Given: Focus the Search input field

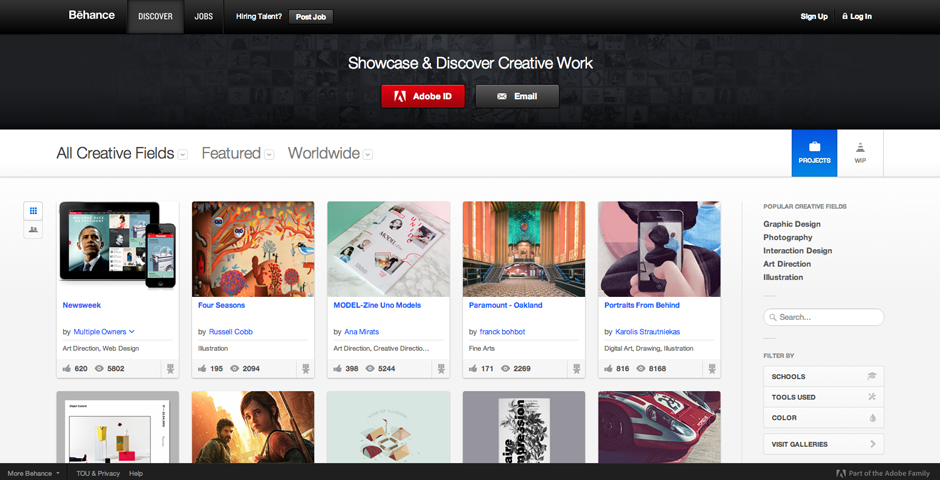Looking at the screenshot, I should point(824,317).
